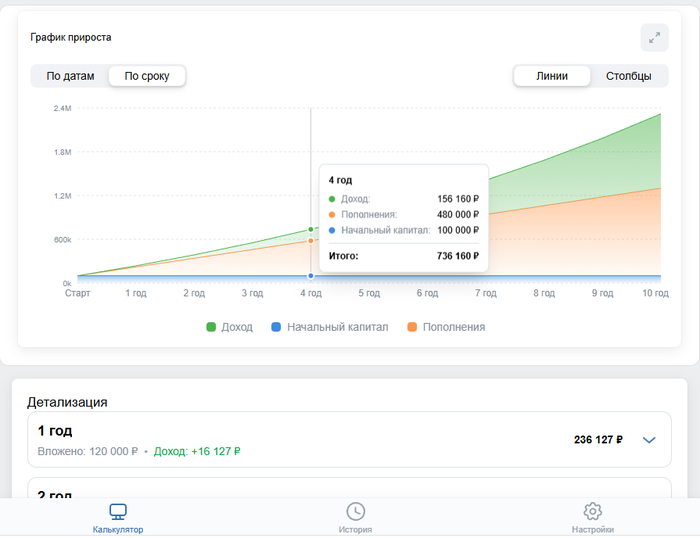700x538 pixels.
Task: Click the green Доход point at 4 год
Action: (311, 229)
